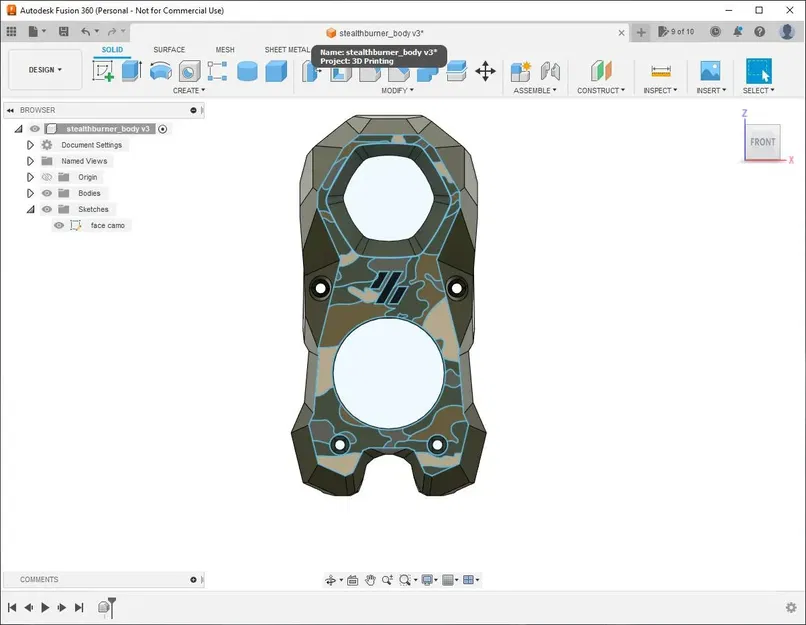The image size is (806, 625).
Task: Click the 9 of 10 document counter
Action: (676, 32)
